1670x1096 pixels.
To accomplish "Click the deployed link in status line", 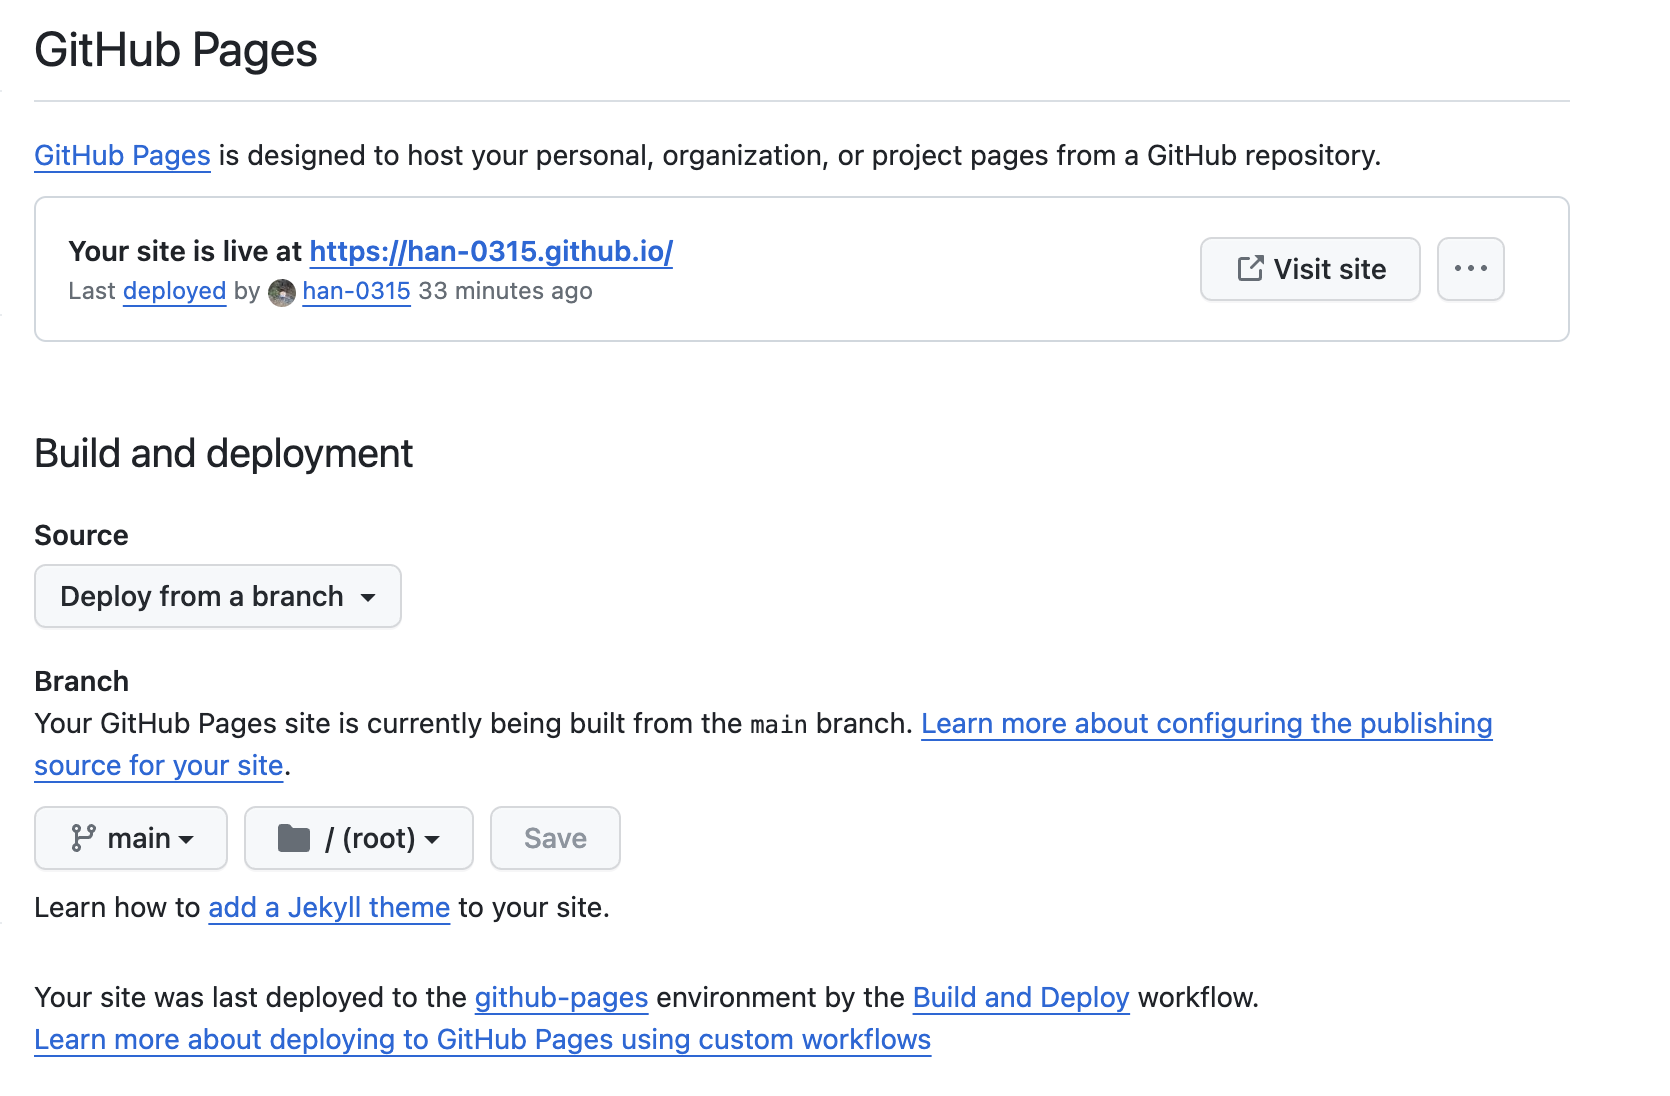I will pyautogui.click(x=175, y=291).
